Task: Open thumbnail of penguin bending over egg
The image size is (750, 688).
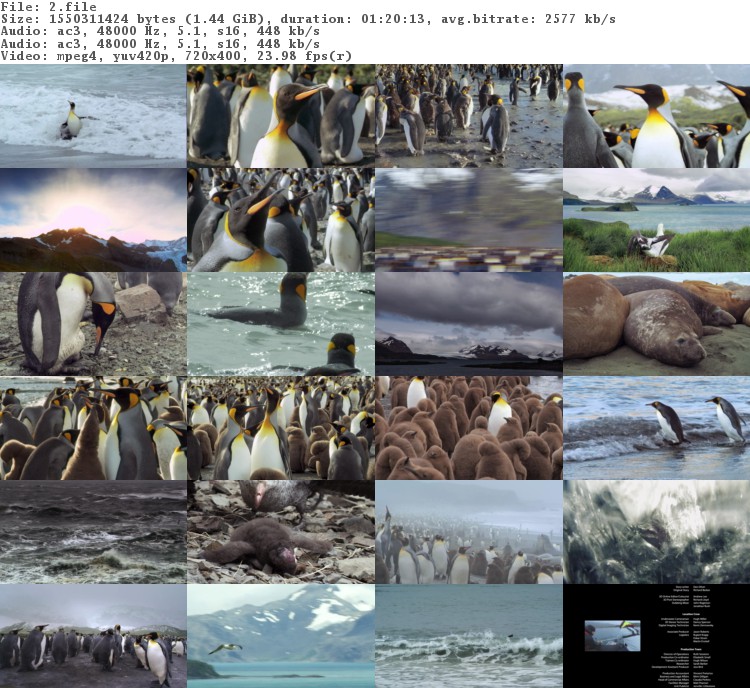Action: 93,324
